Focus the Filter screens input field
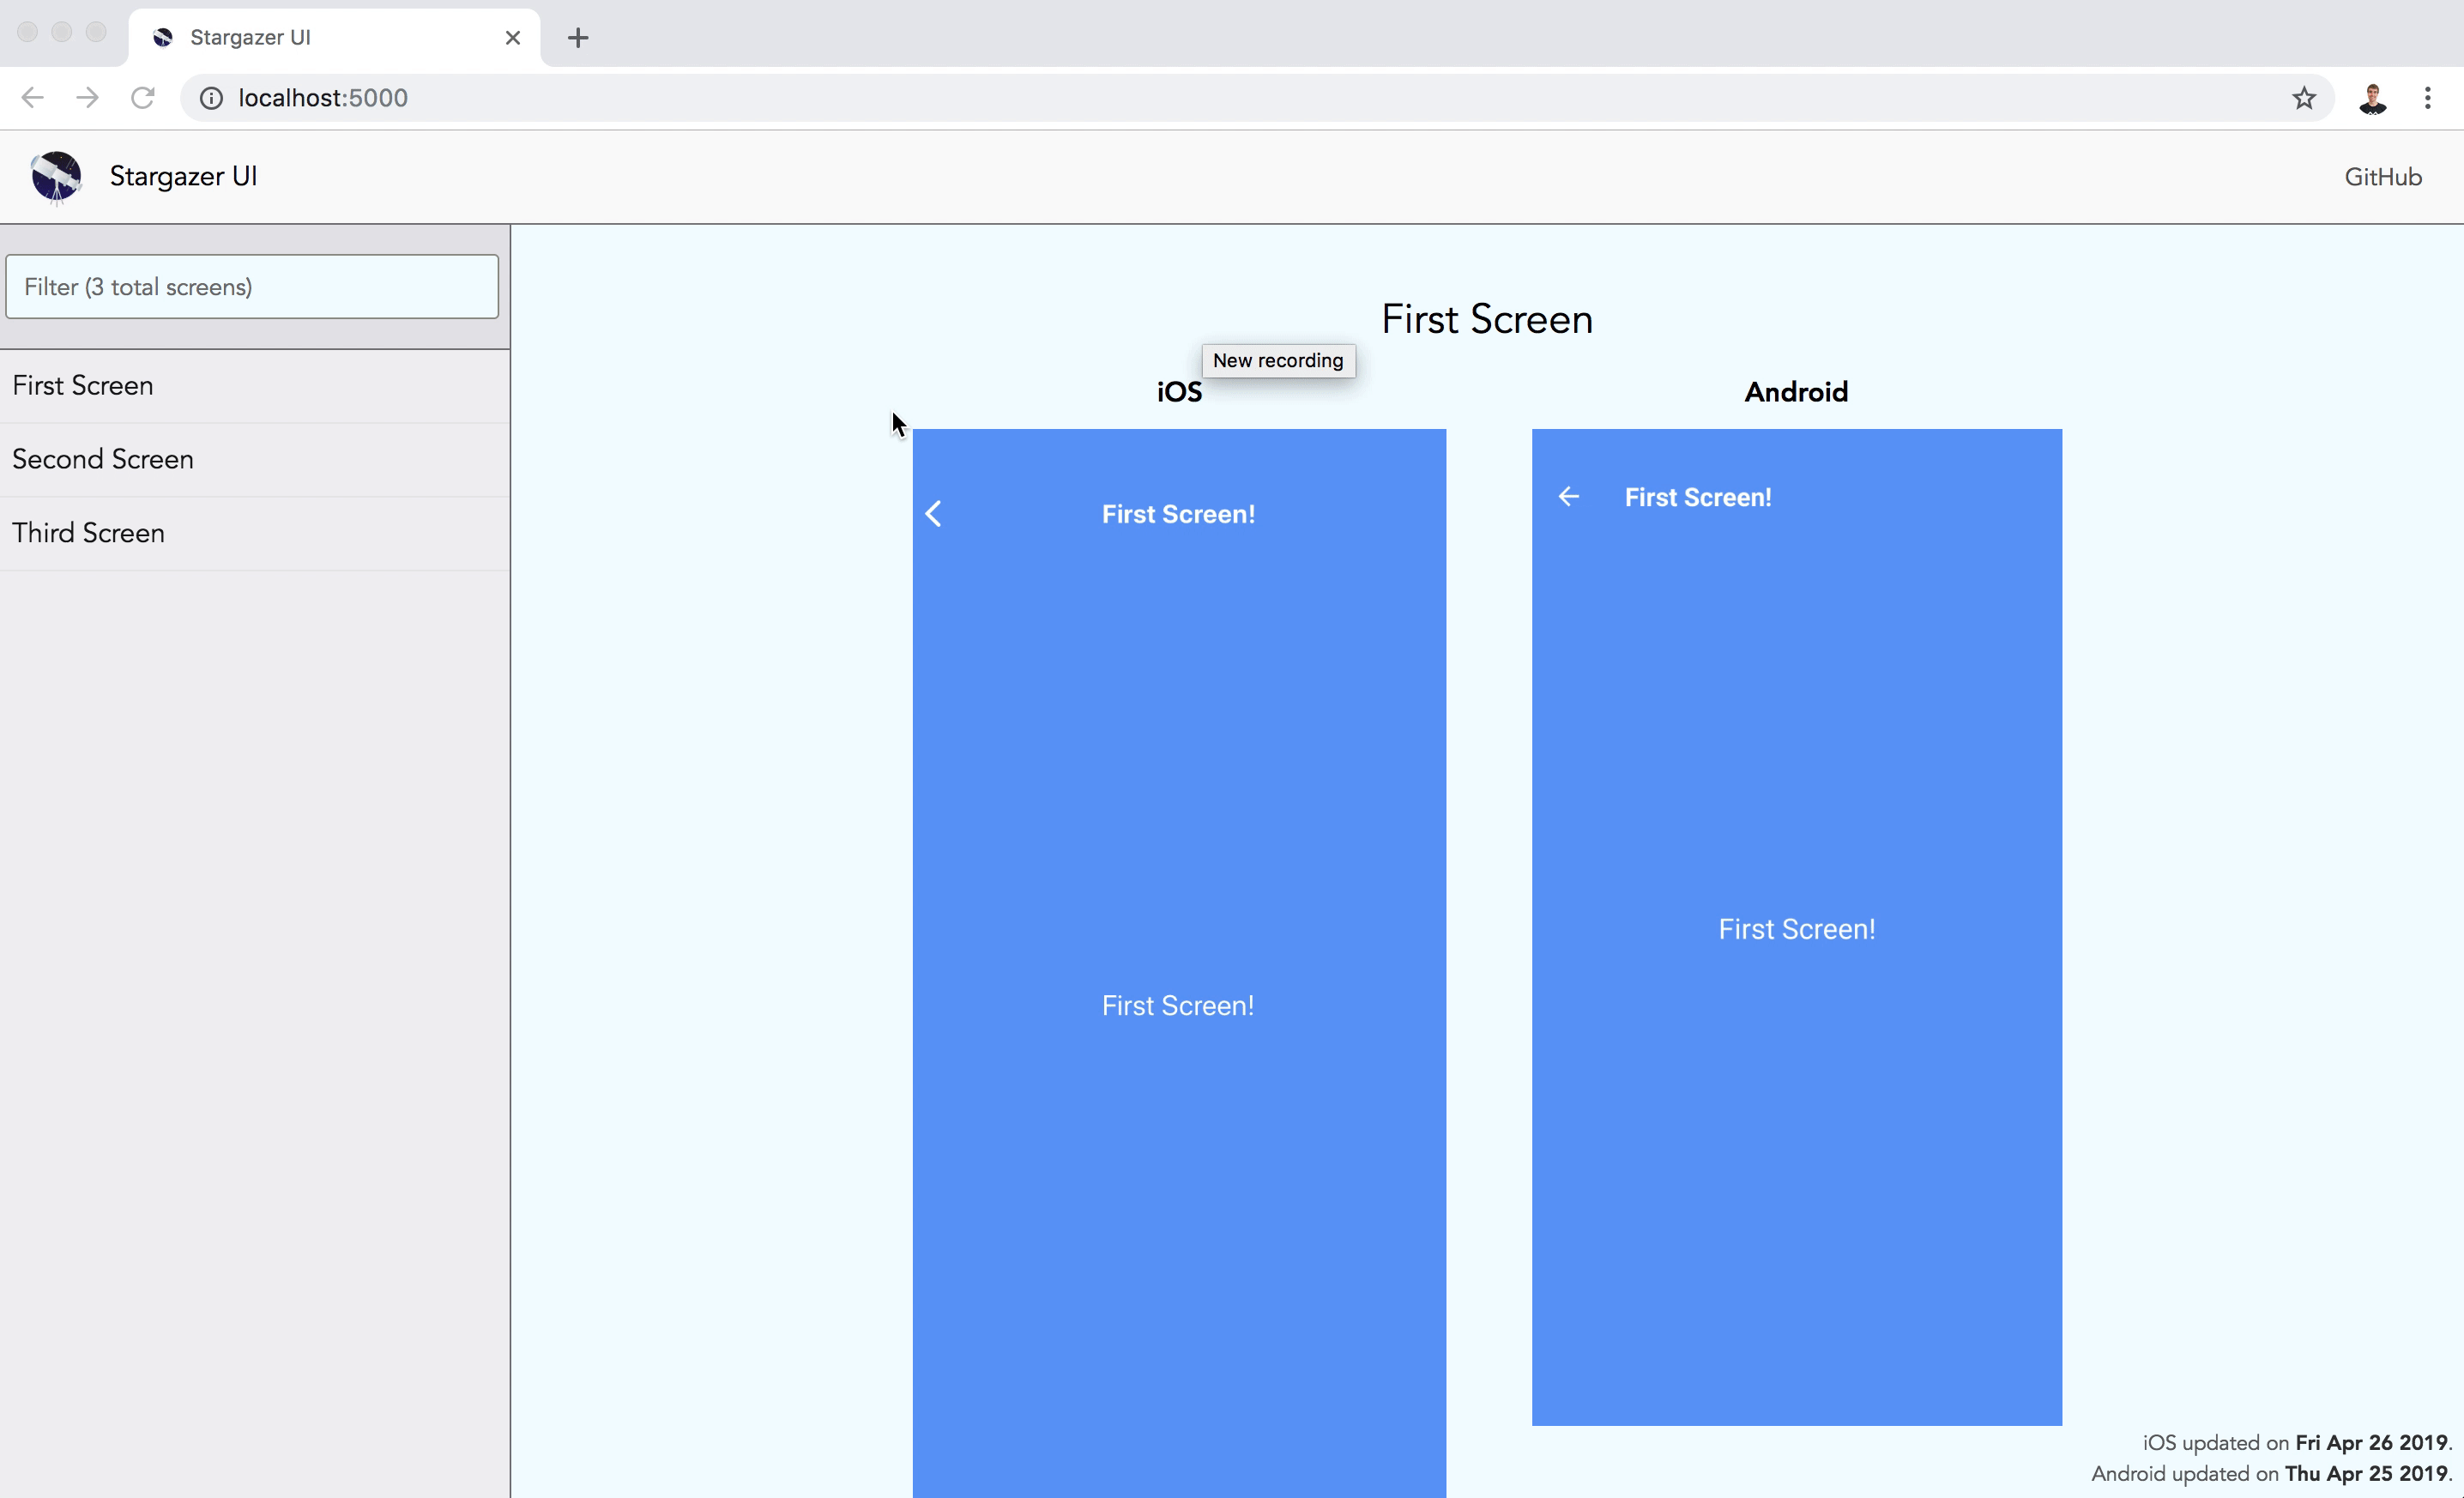2464x1498 pixels. tap(252, 287)
